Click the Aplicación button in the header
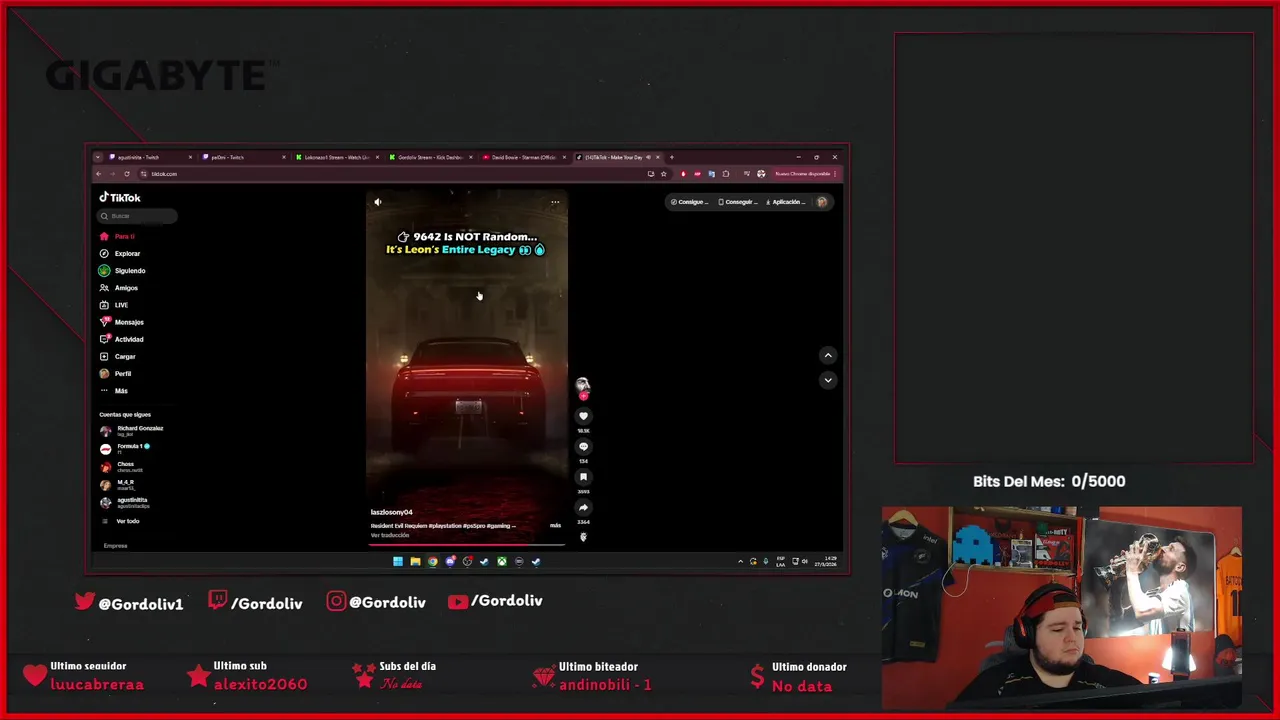Screen dimensions: 1280x720 [x=786, y=202]
